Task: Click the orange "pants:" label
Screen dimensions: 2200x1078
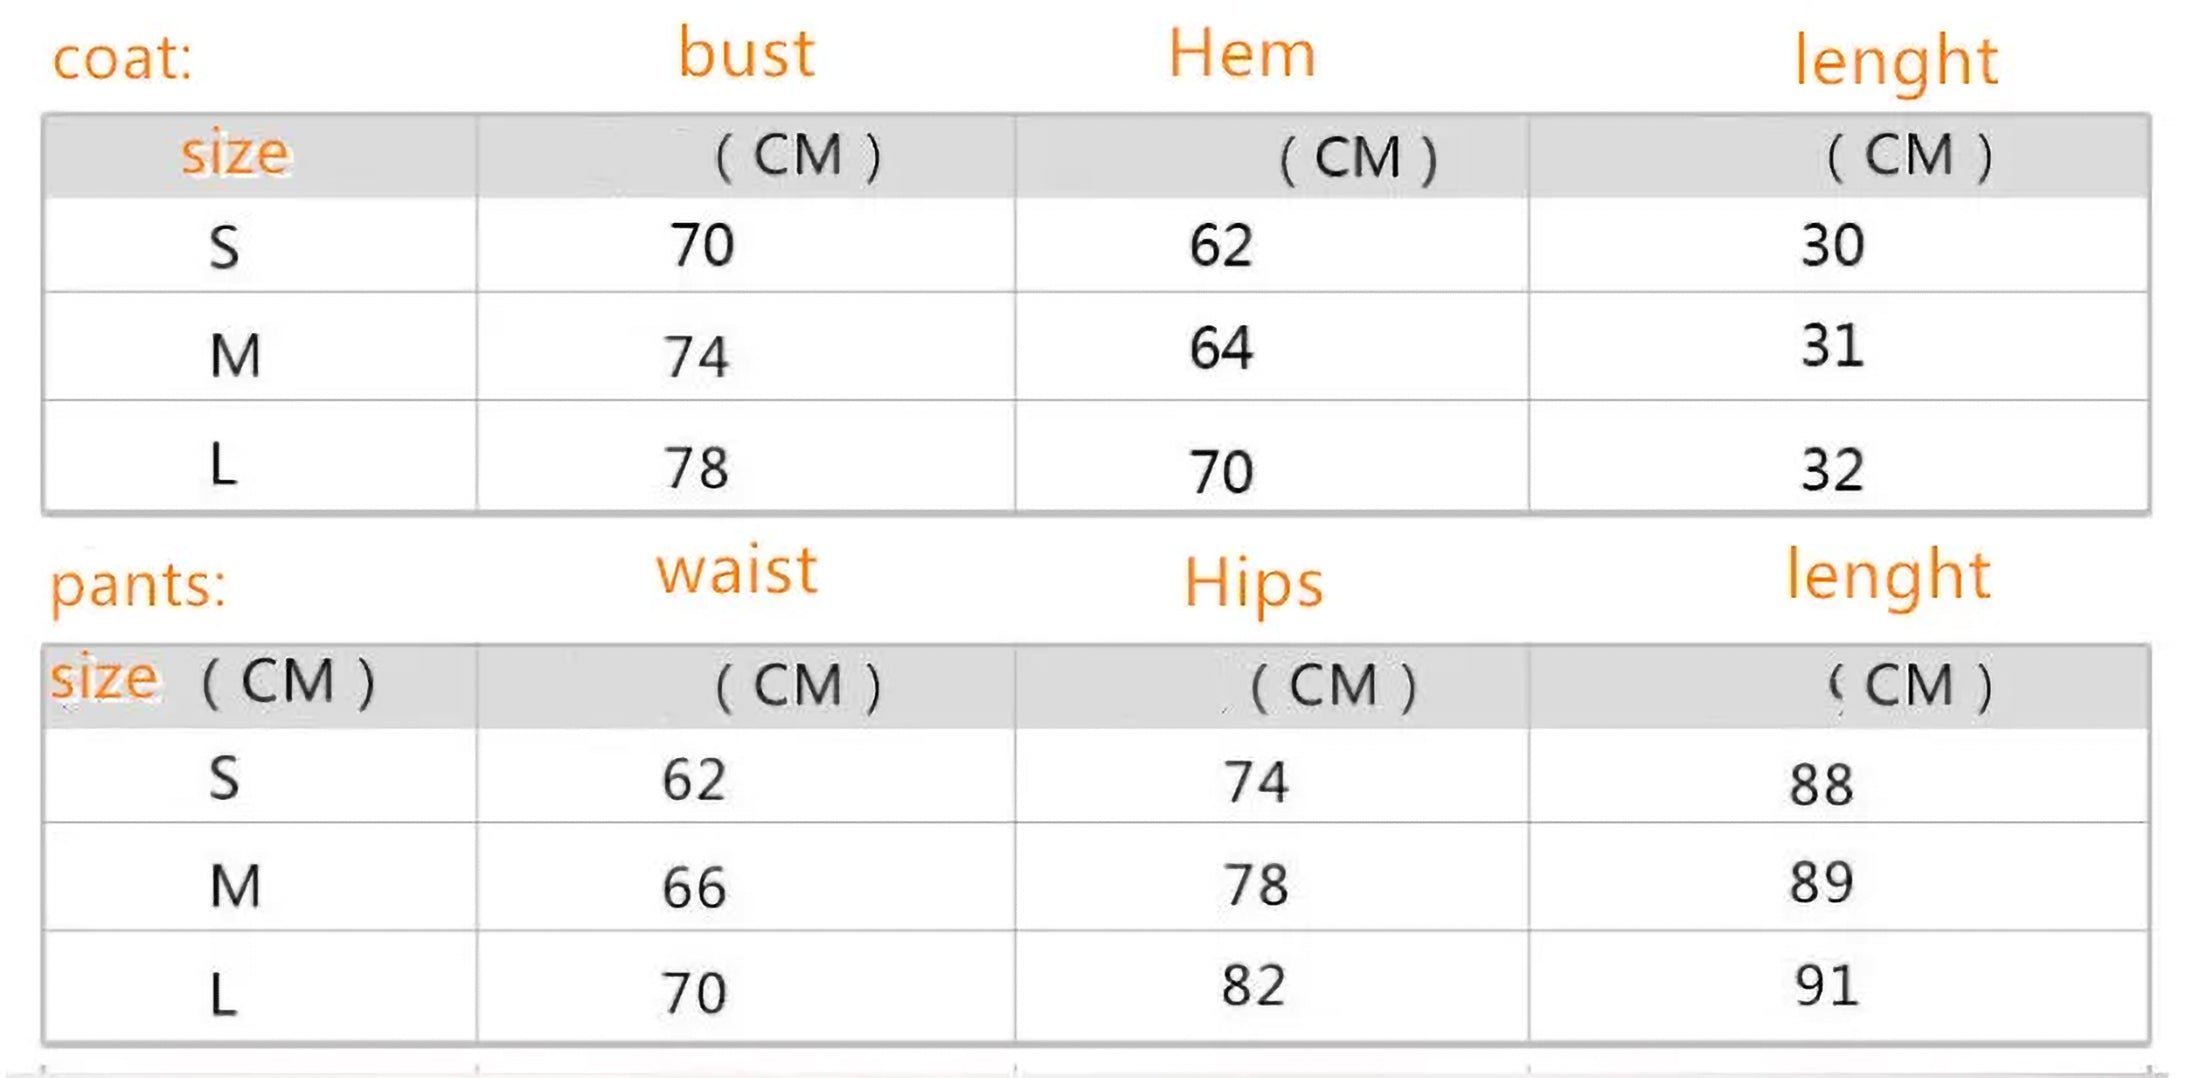Action: point(138,584)
